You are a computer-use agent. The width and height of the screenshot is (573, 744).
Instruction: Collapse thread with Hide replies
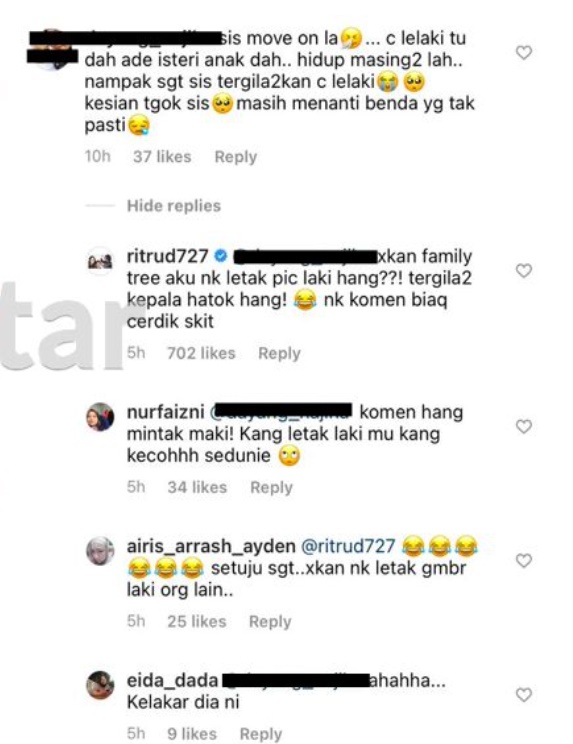[x=174, y=206]
